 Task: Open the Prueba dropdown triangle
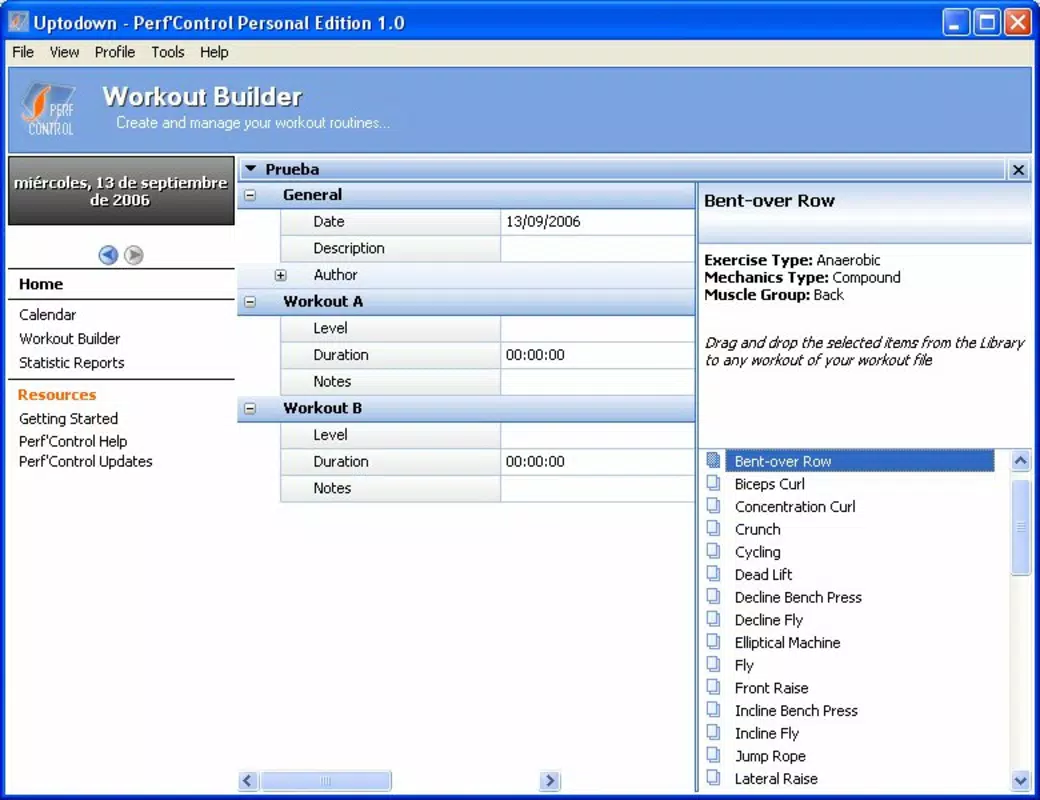coord(251,169)
